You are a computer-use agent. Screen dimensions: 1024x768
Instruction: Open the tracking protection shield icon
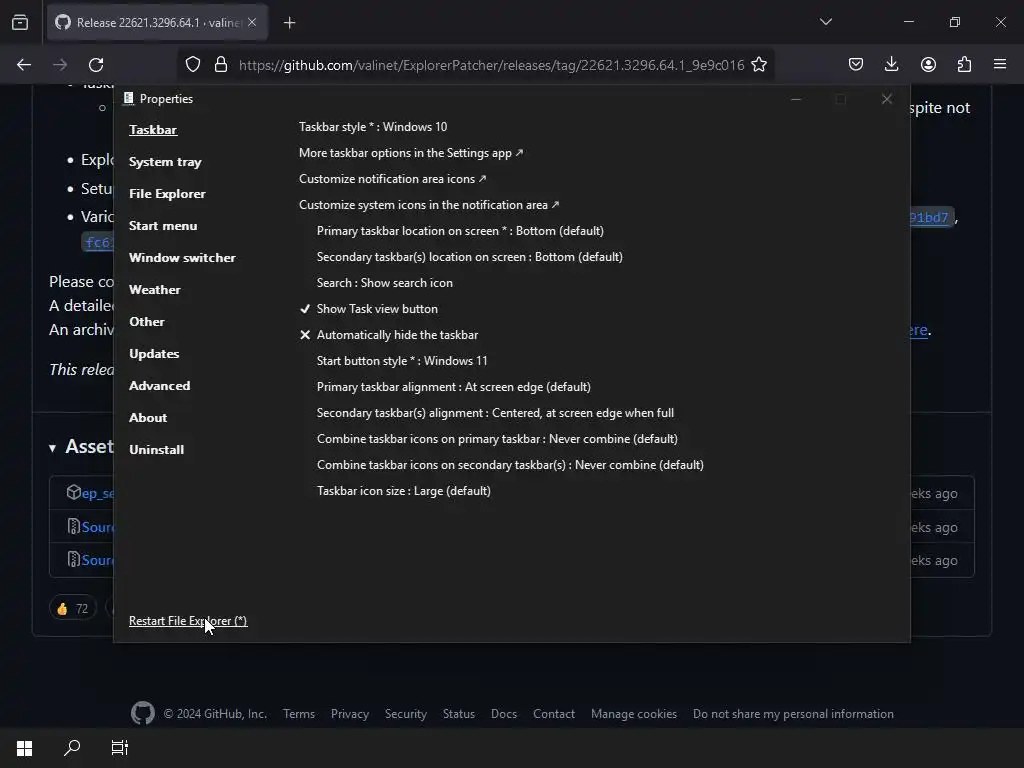193,65
